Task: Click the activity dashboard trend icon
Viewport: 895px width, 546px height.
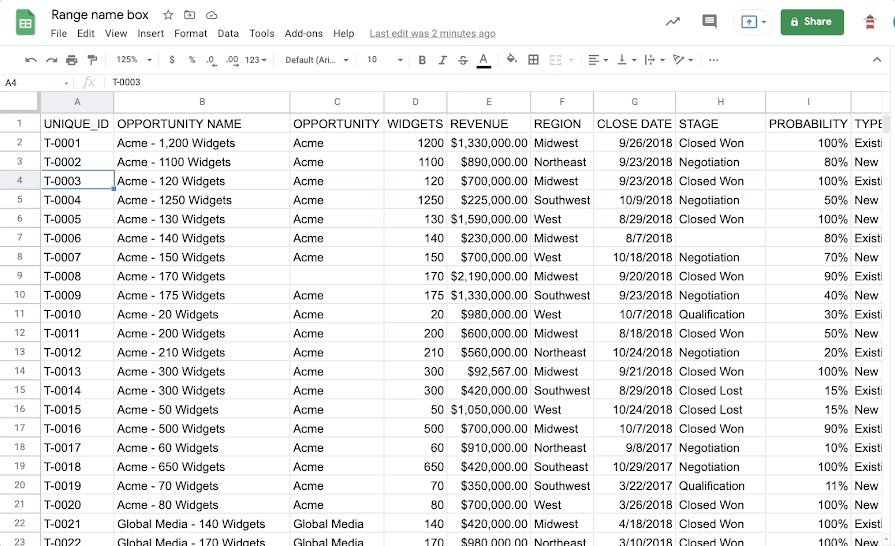Action: click(x=673, y=22)
